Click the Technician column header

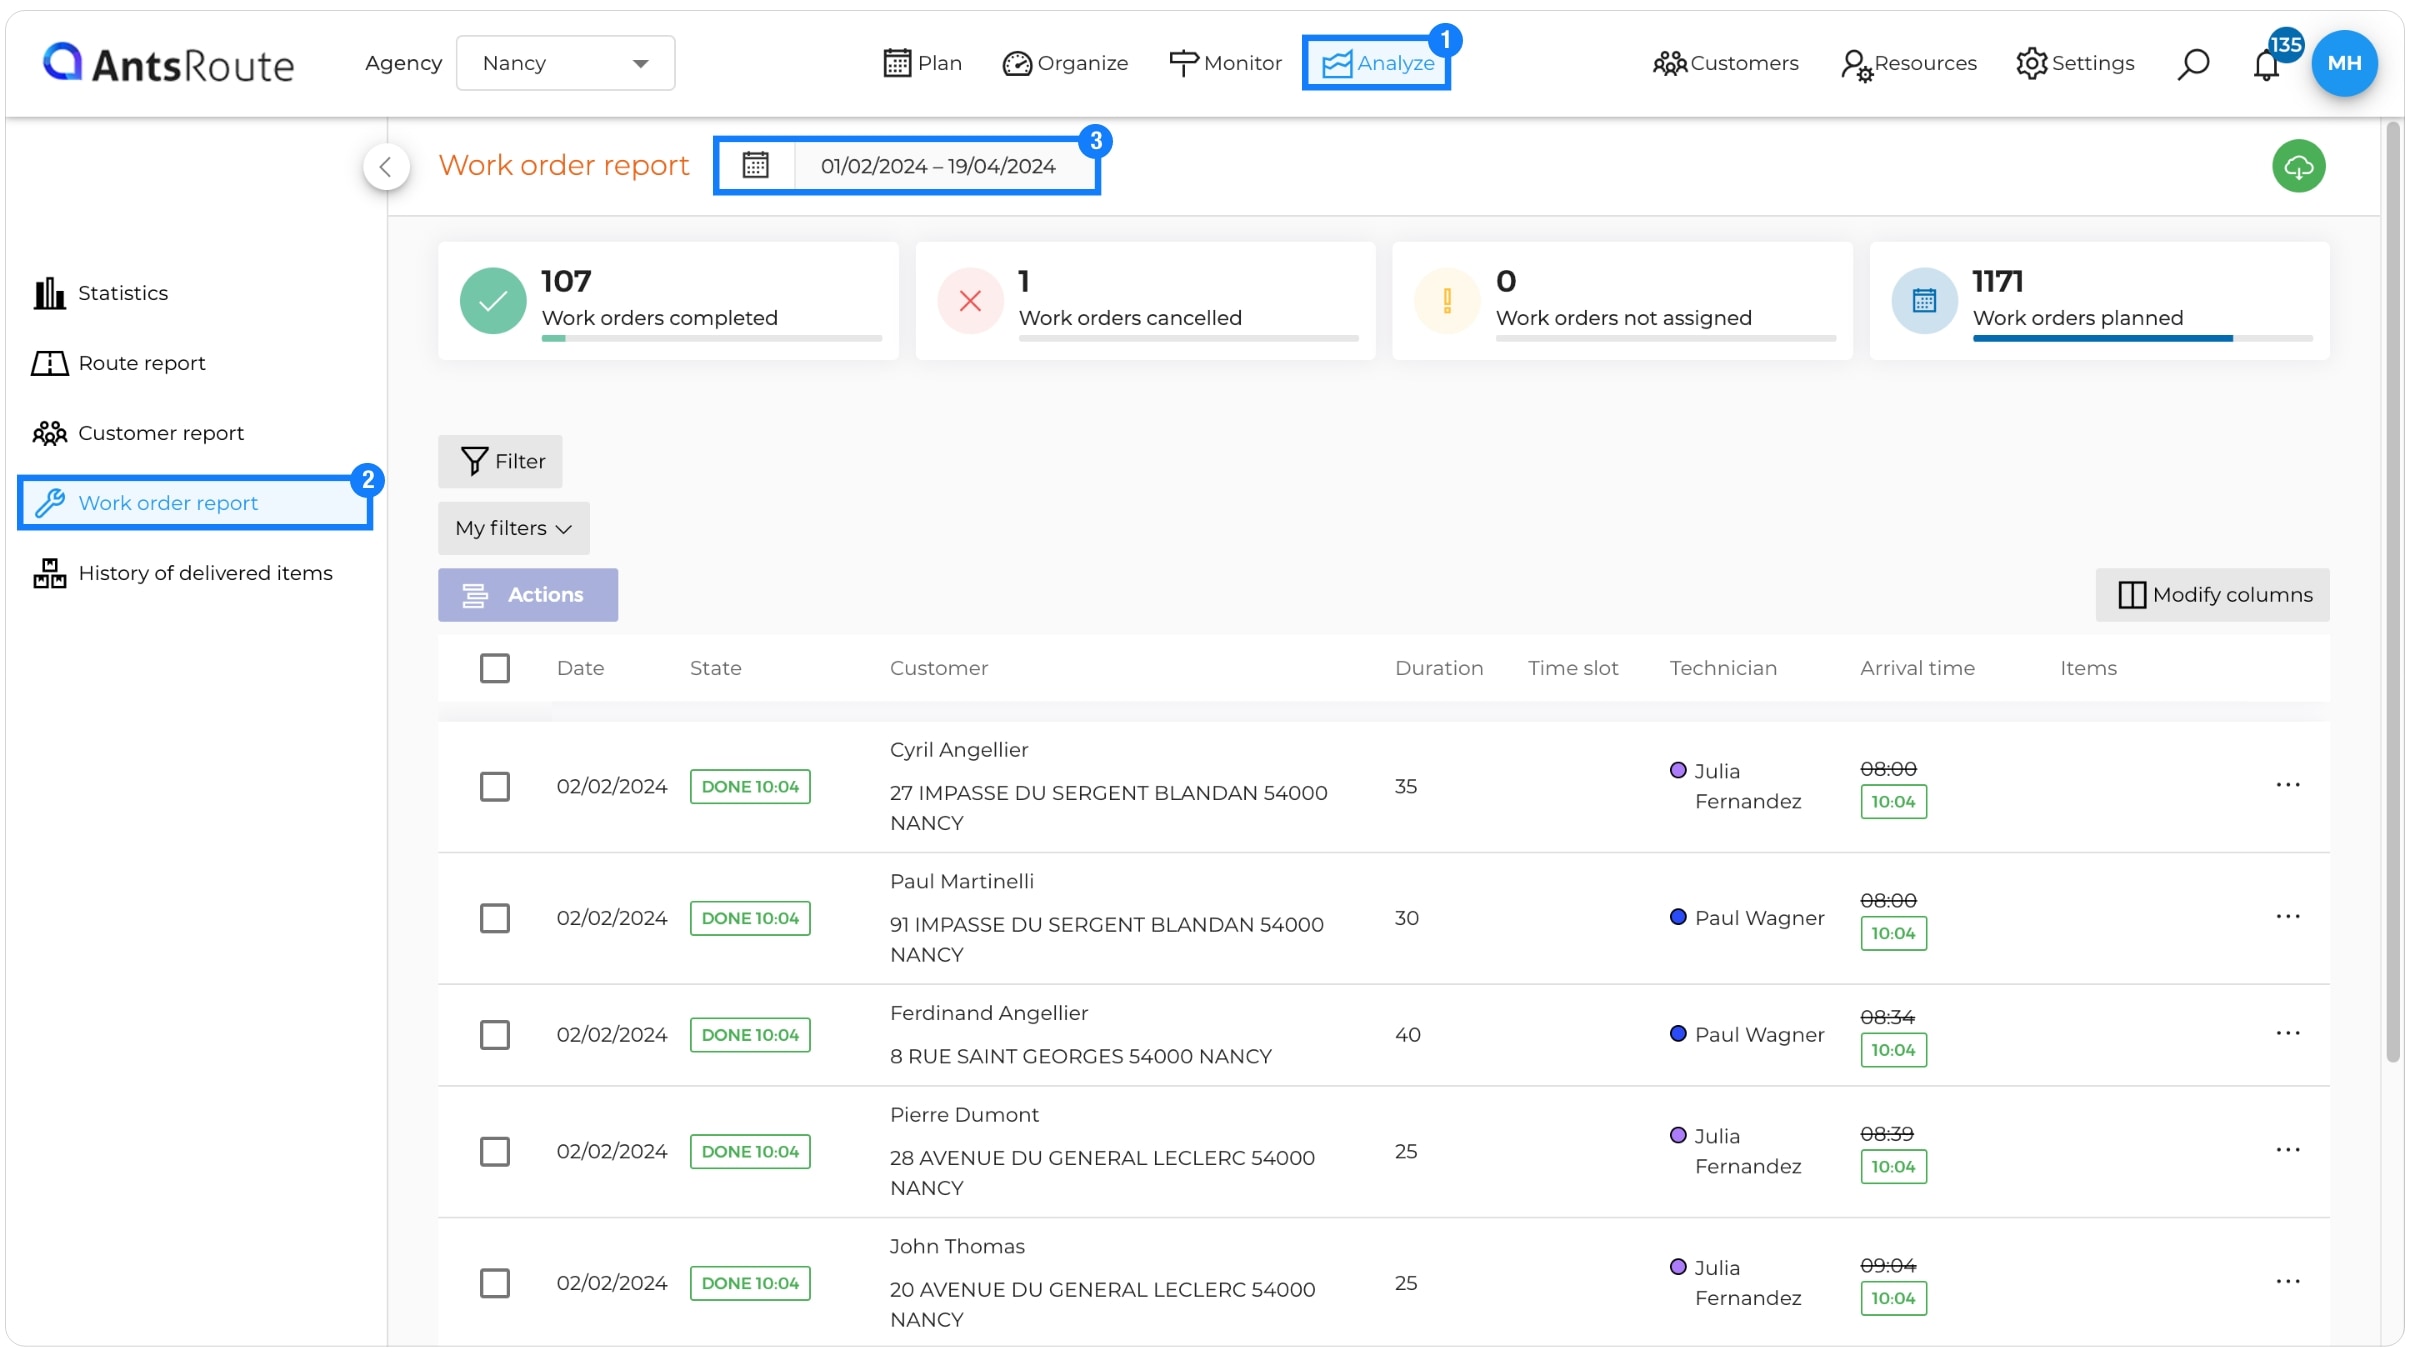click(1722, 668)
